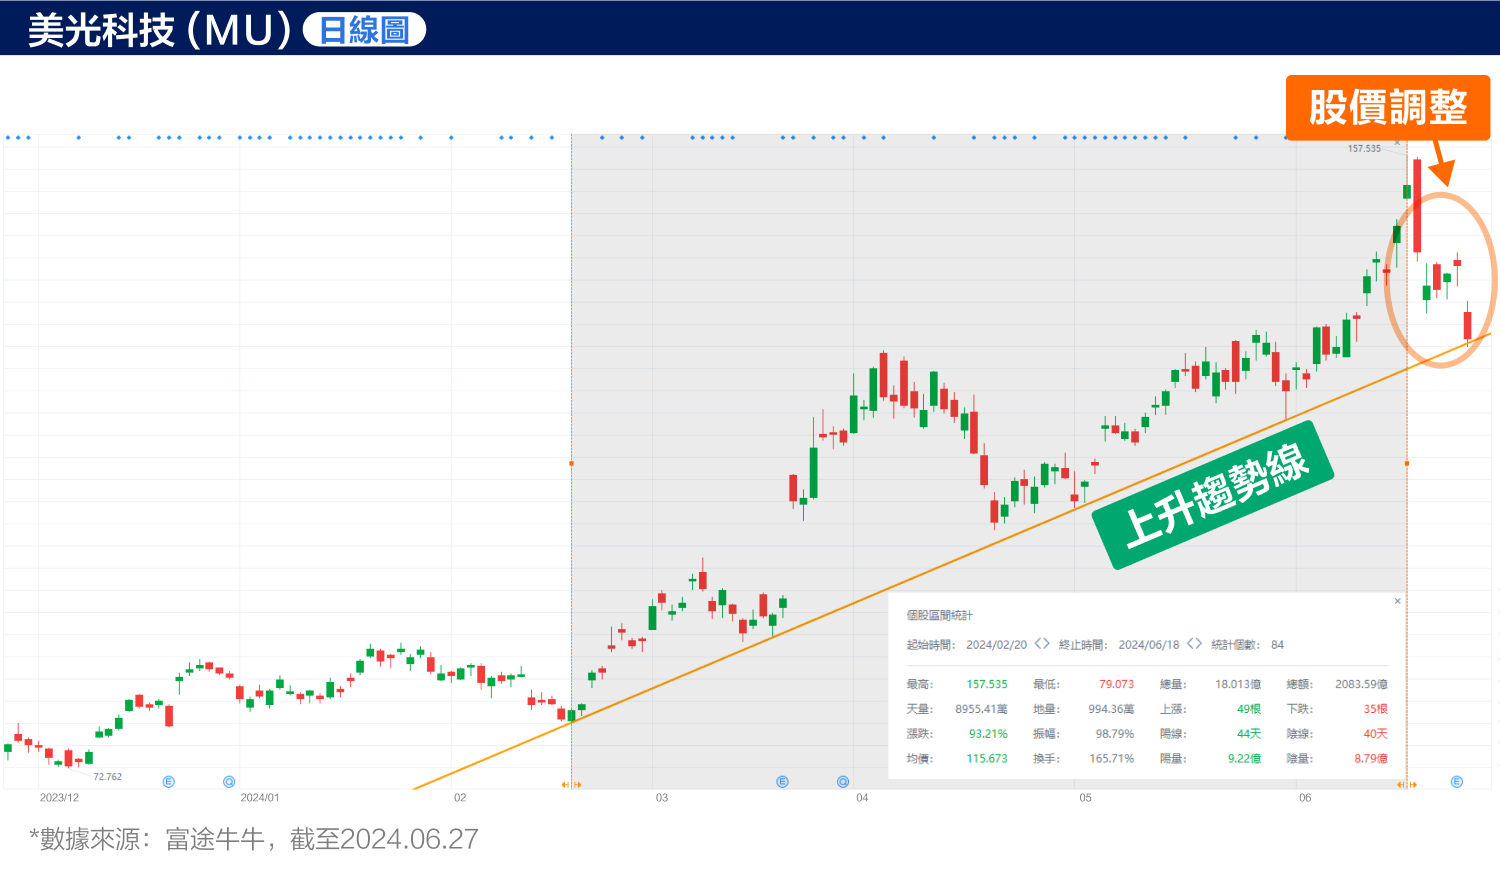Screen dimensions: 1500x873
Task: Click the Q dividend marker near 2024/01
Action: tap(228, 782)
